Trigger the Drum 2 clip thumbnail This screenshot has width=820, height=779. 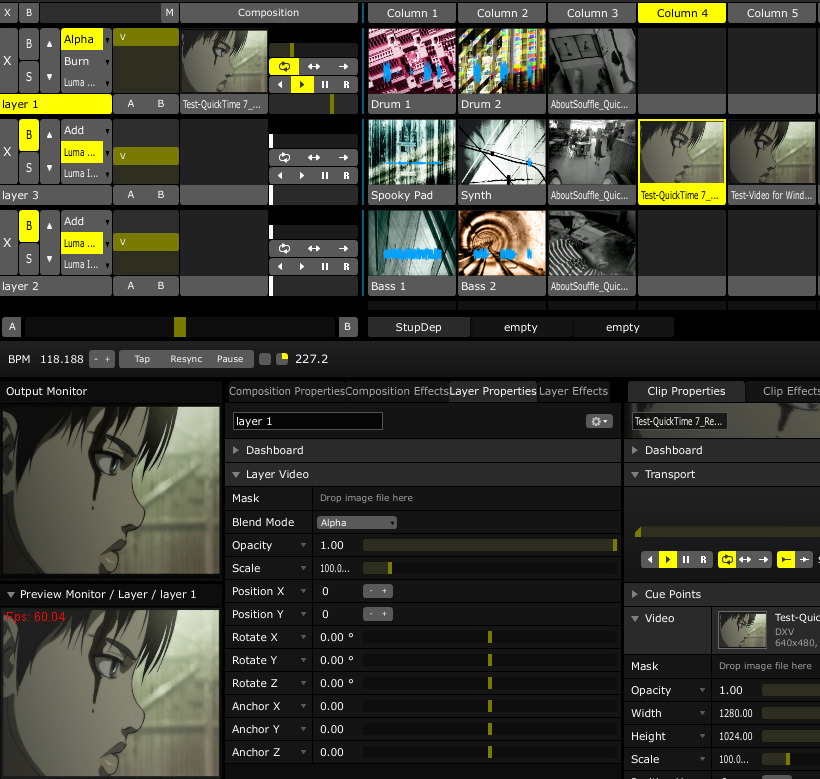(x=502, y=61)
